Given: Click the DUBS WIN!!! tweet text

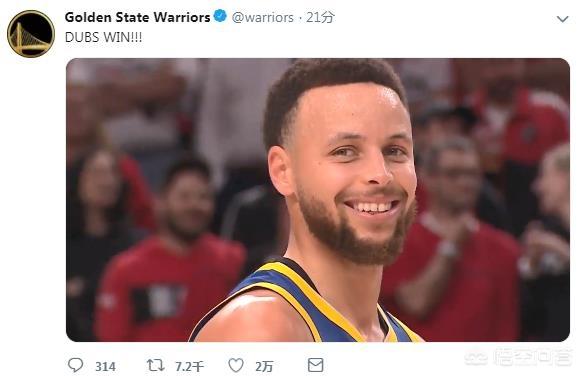Looking at the screenshot, I should click(103, 37).
